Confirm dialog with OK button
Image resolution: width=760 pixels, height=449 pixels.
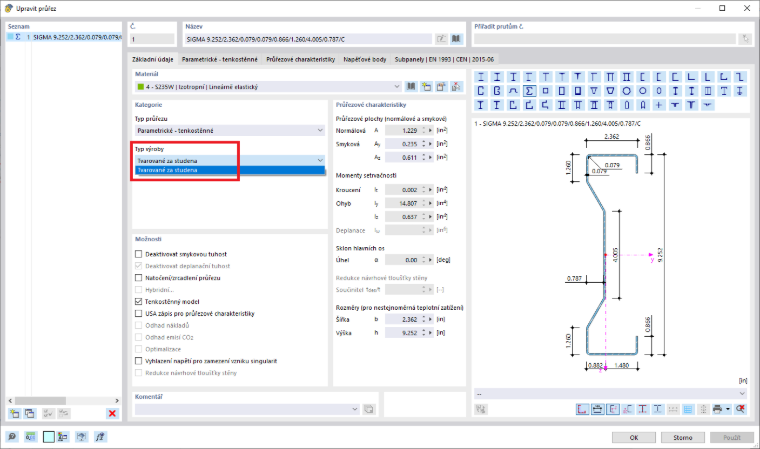click(x=634, y=437)
